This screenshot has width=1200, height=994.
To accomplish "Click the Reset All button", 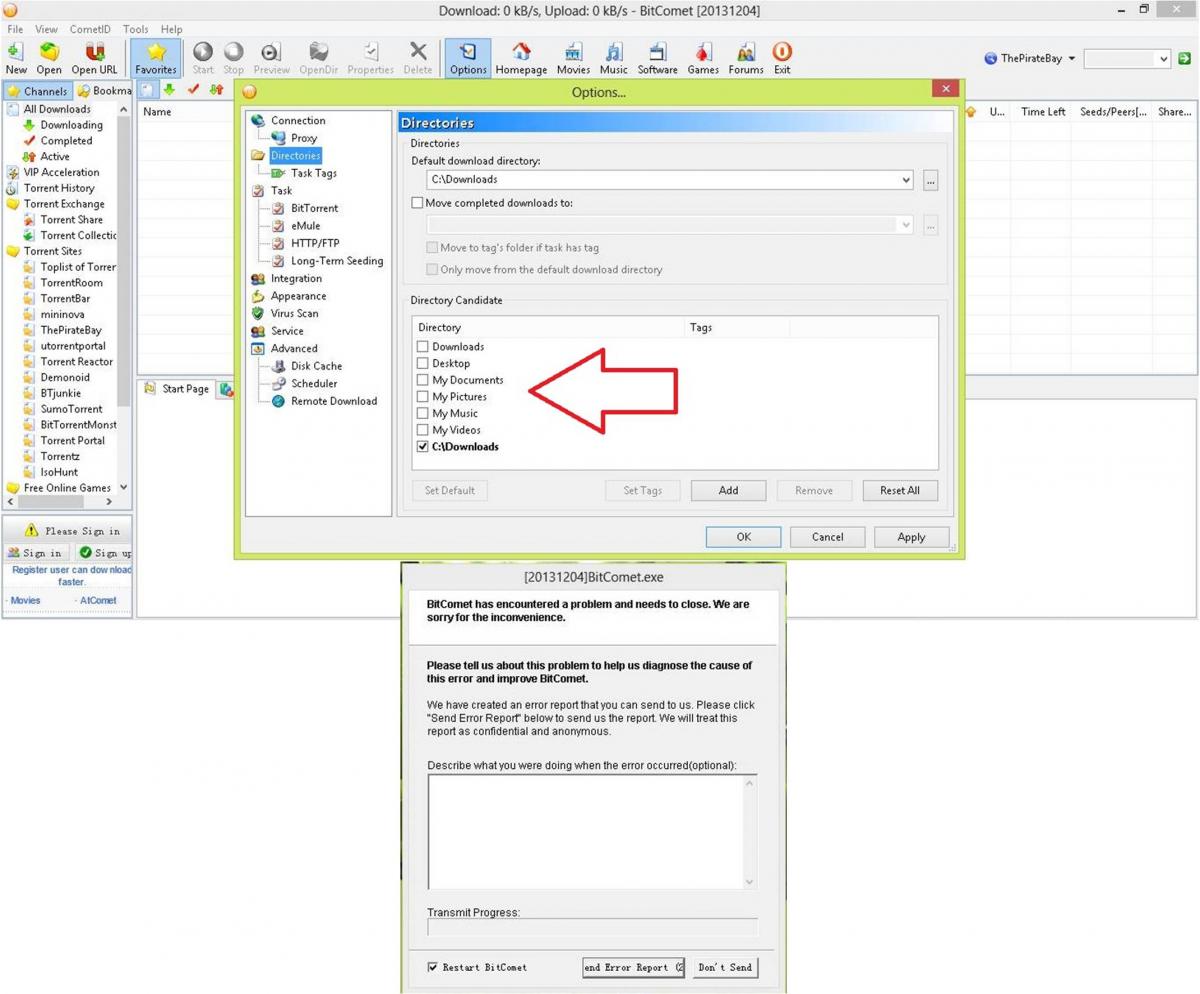I will pyautogui.click(x=900, y=490).
